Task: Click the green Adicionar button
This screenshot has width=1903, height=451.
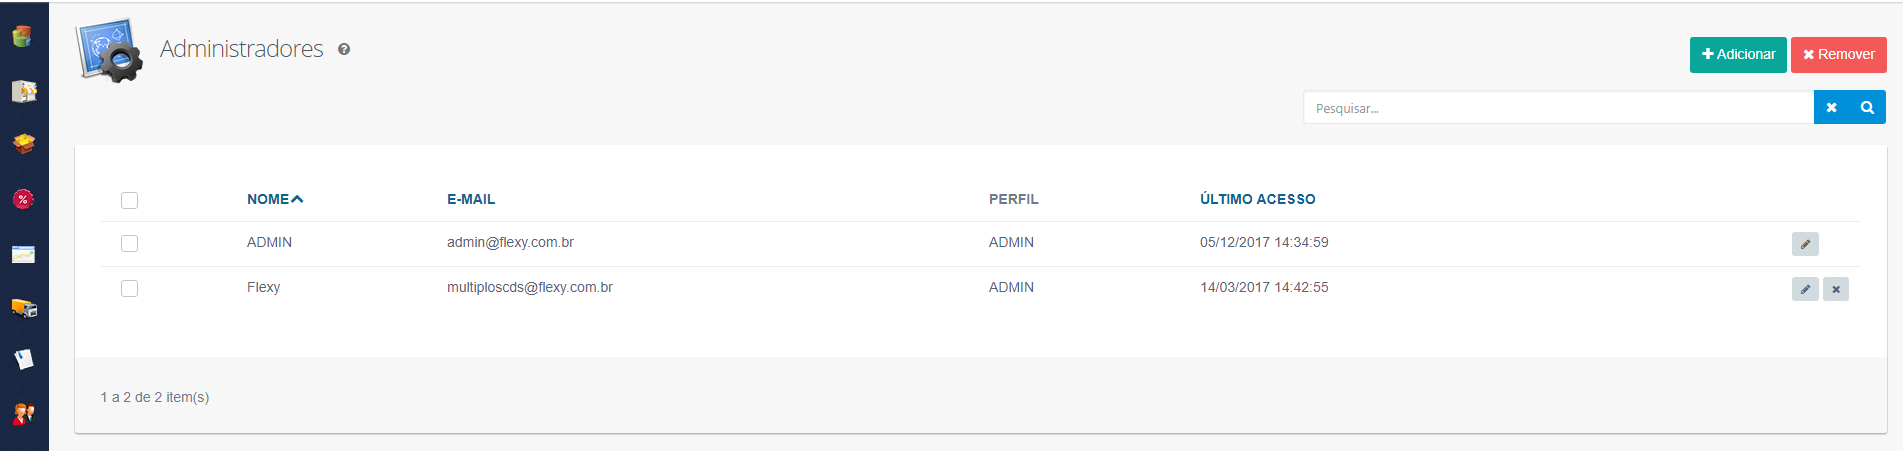Action: tap(1738, 55)
